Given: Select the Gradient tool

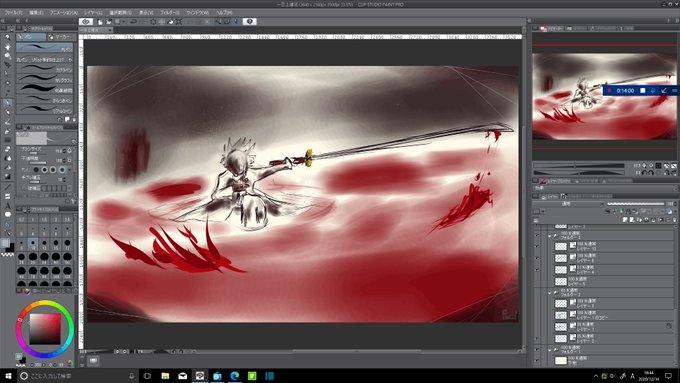Looking at the screenshot, I should 7,177.
